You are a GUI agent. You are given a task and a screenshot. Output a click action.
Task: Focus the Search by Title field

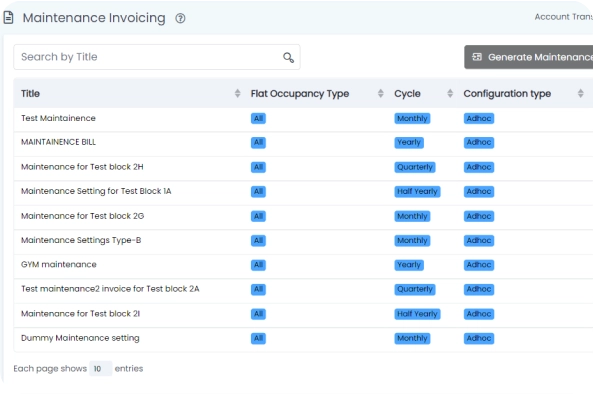coord(157,57)
